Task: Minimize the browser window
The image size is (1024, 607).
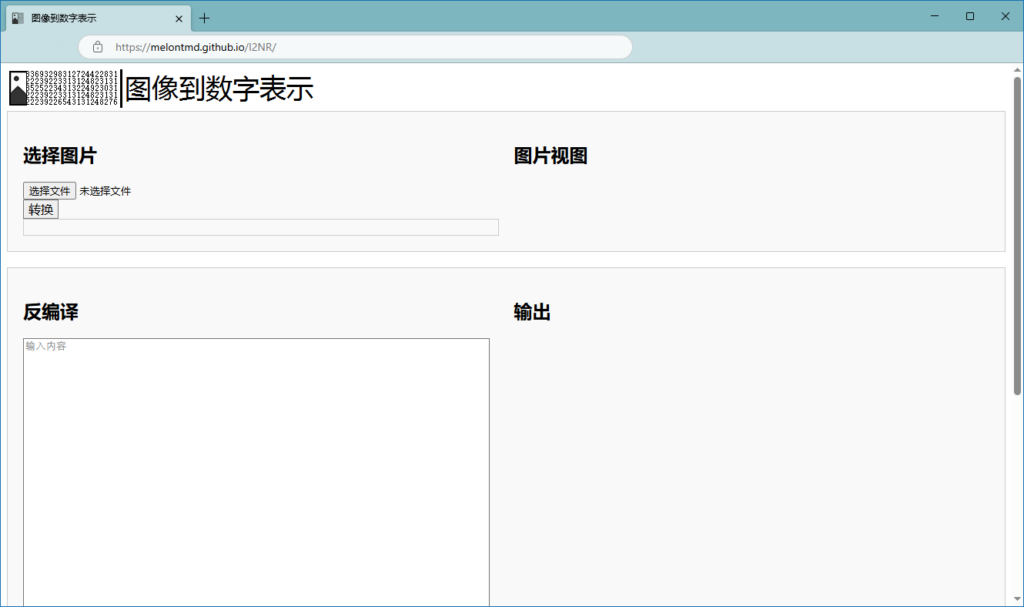Action: [934, 16]
